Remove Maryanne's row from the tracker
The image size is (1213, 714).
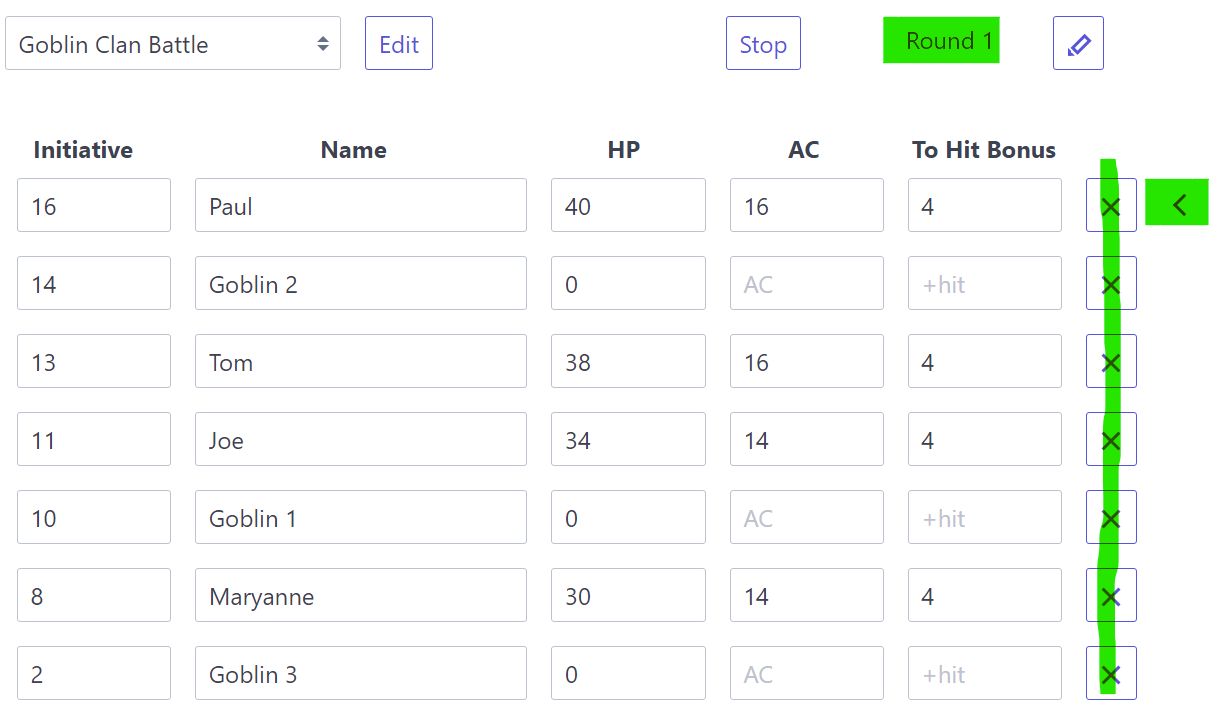(1110, 596)
